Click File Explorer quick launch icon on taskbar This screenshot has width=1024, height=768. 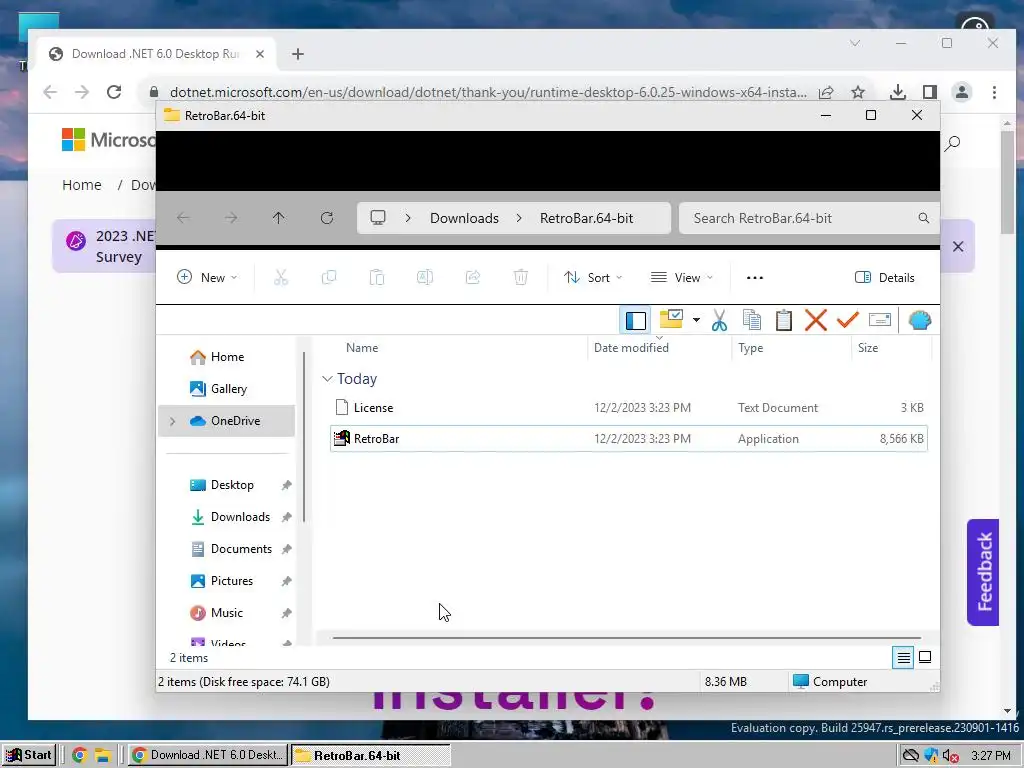click(x=103, y=756)
